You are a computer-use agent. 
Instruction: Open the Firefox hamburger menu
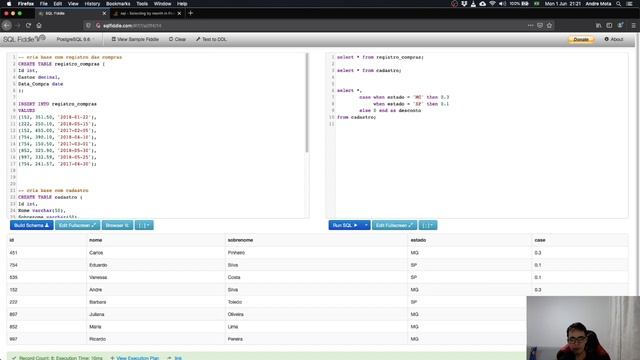click(633, 25)
